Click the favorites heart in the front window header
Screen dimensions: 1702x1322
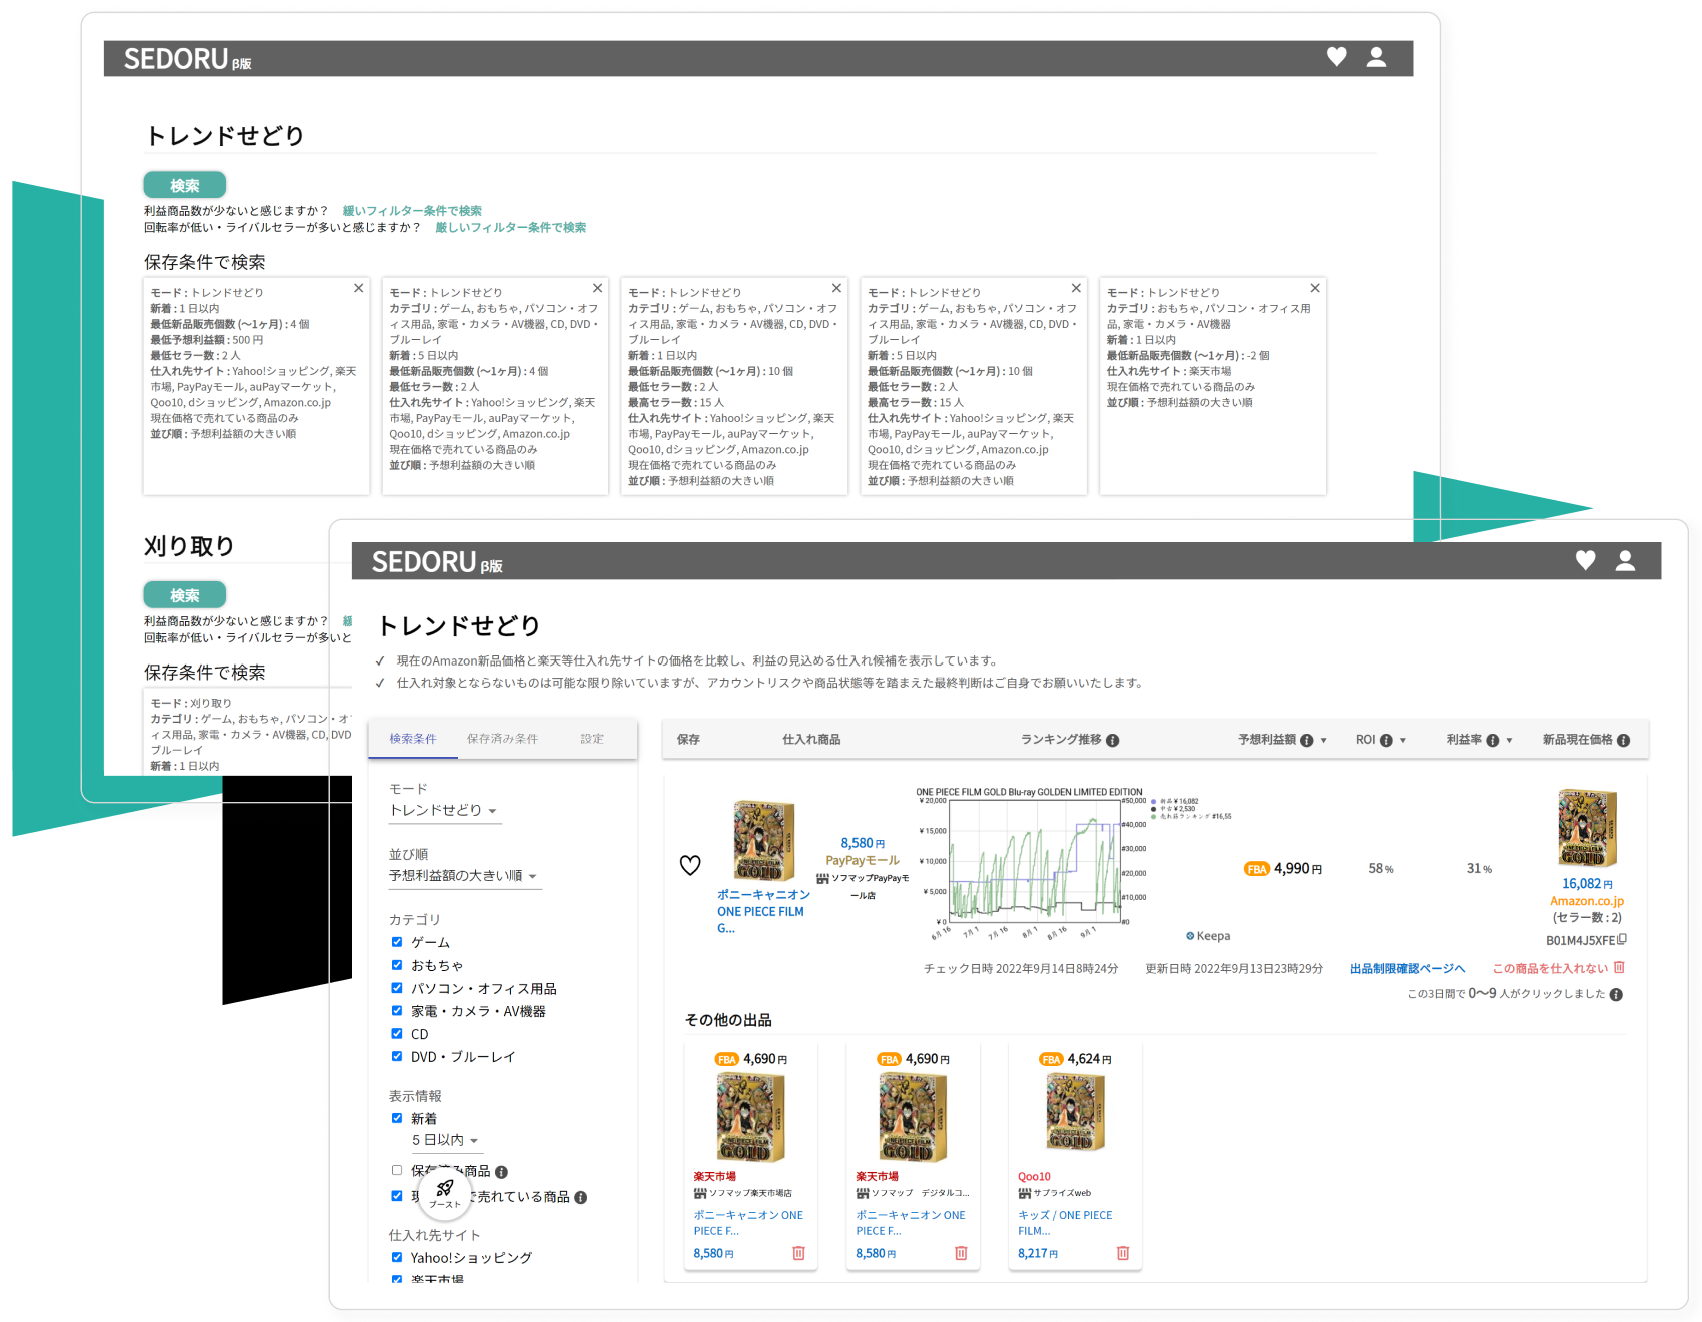[1585, 561]
